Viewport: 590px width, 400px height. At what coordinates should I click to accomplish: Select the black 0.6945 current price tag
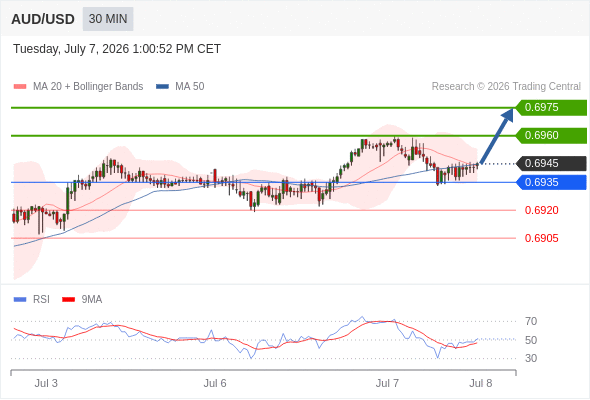(551, 164)
